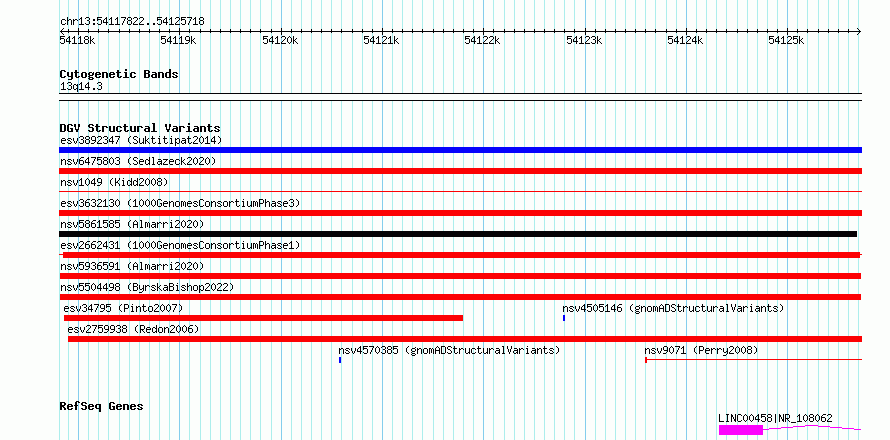The height and width of the screenshot is (440, 890).
Task: Click the black nsv5861585 variant bar
Action: [458, 234]
